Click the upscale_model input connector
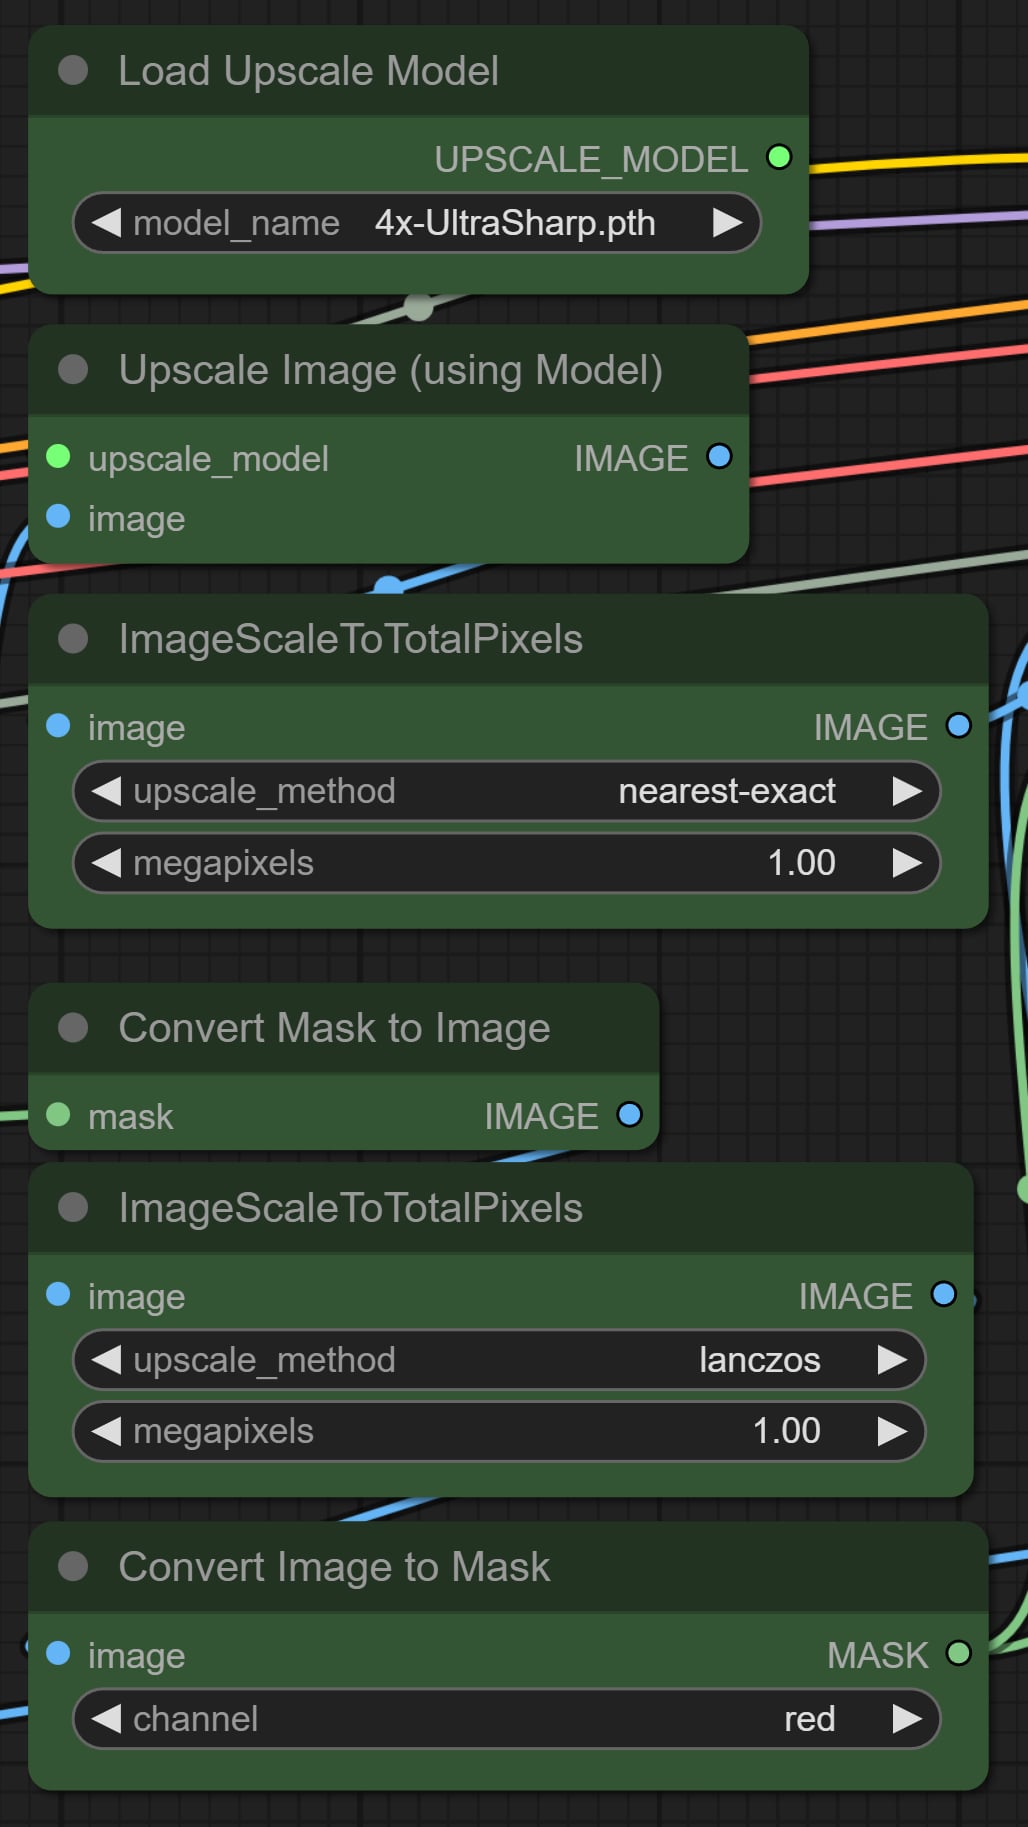 click(58, 457)
